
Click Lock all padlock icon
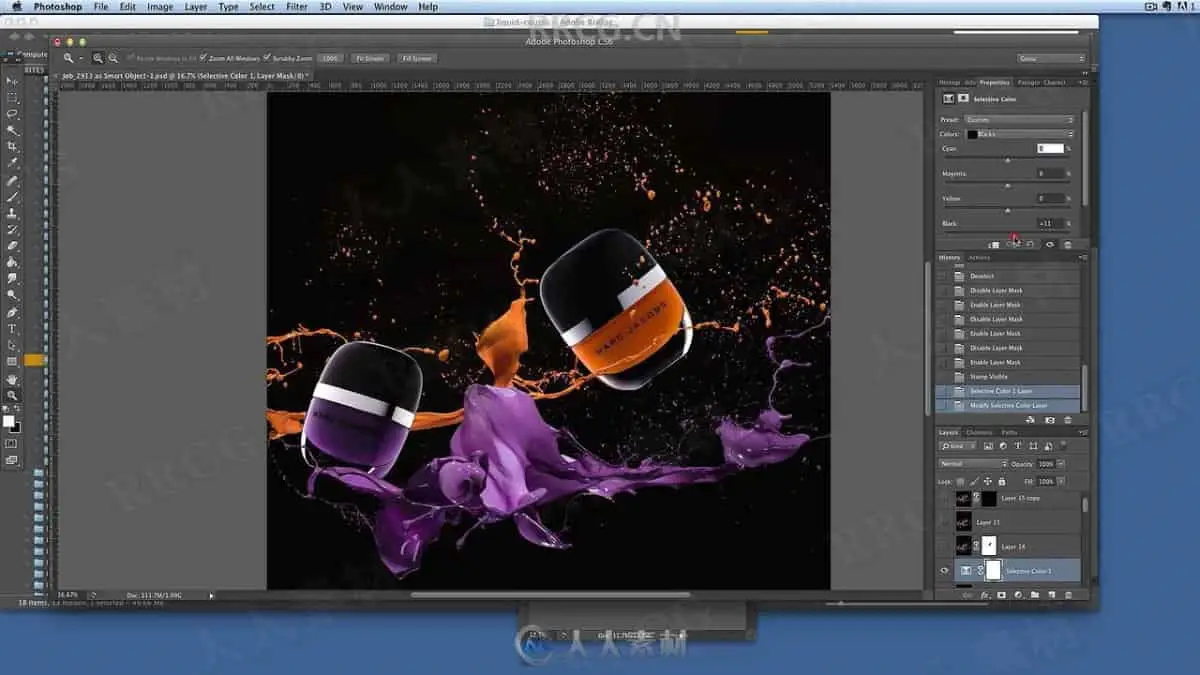pos(1001,481)
